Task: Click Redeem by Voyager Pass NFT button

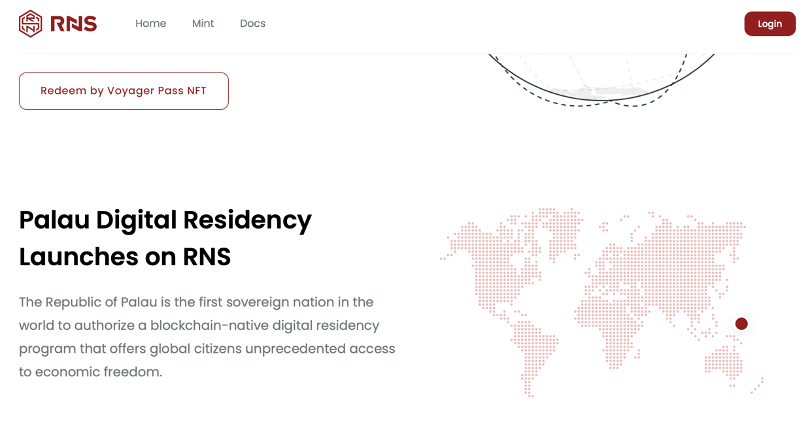Action: (x=124, y=91)
